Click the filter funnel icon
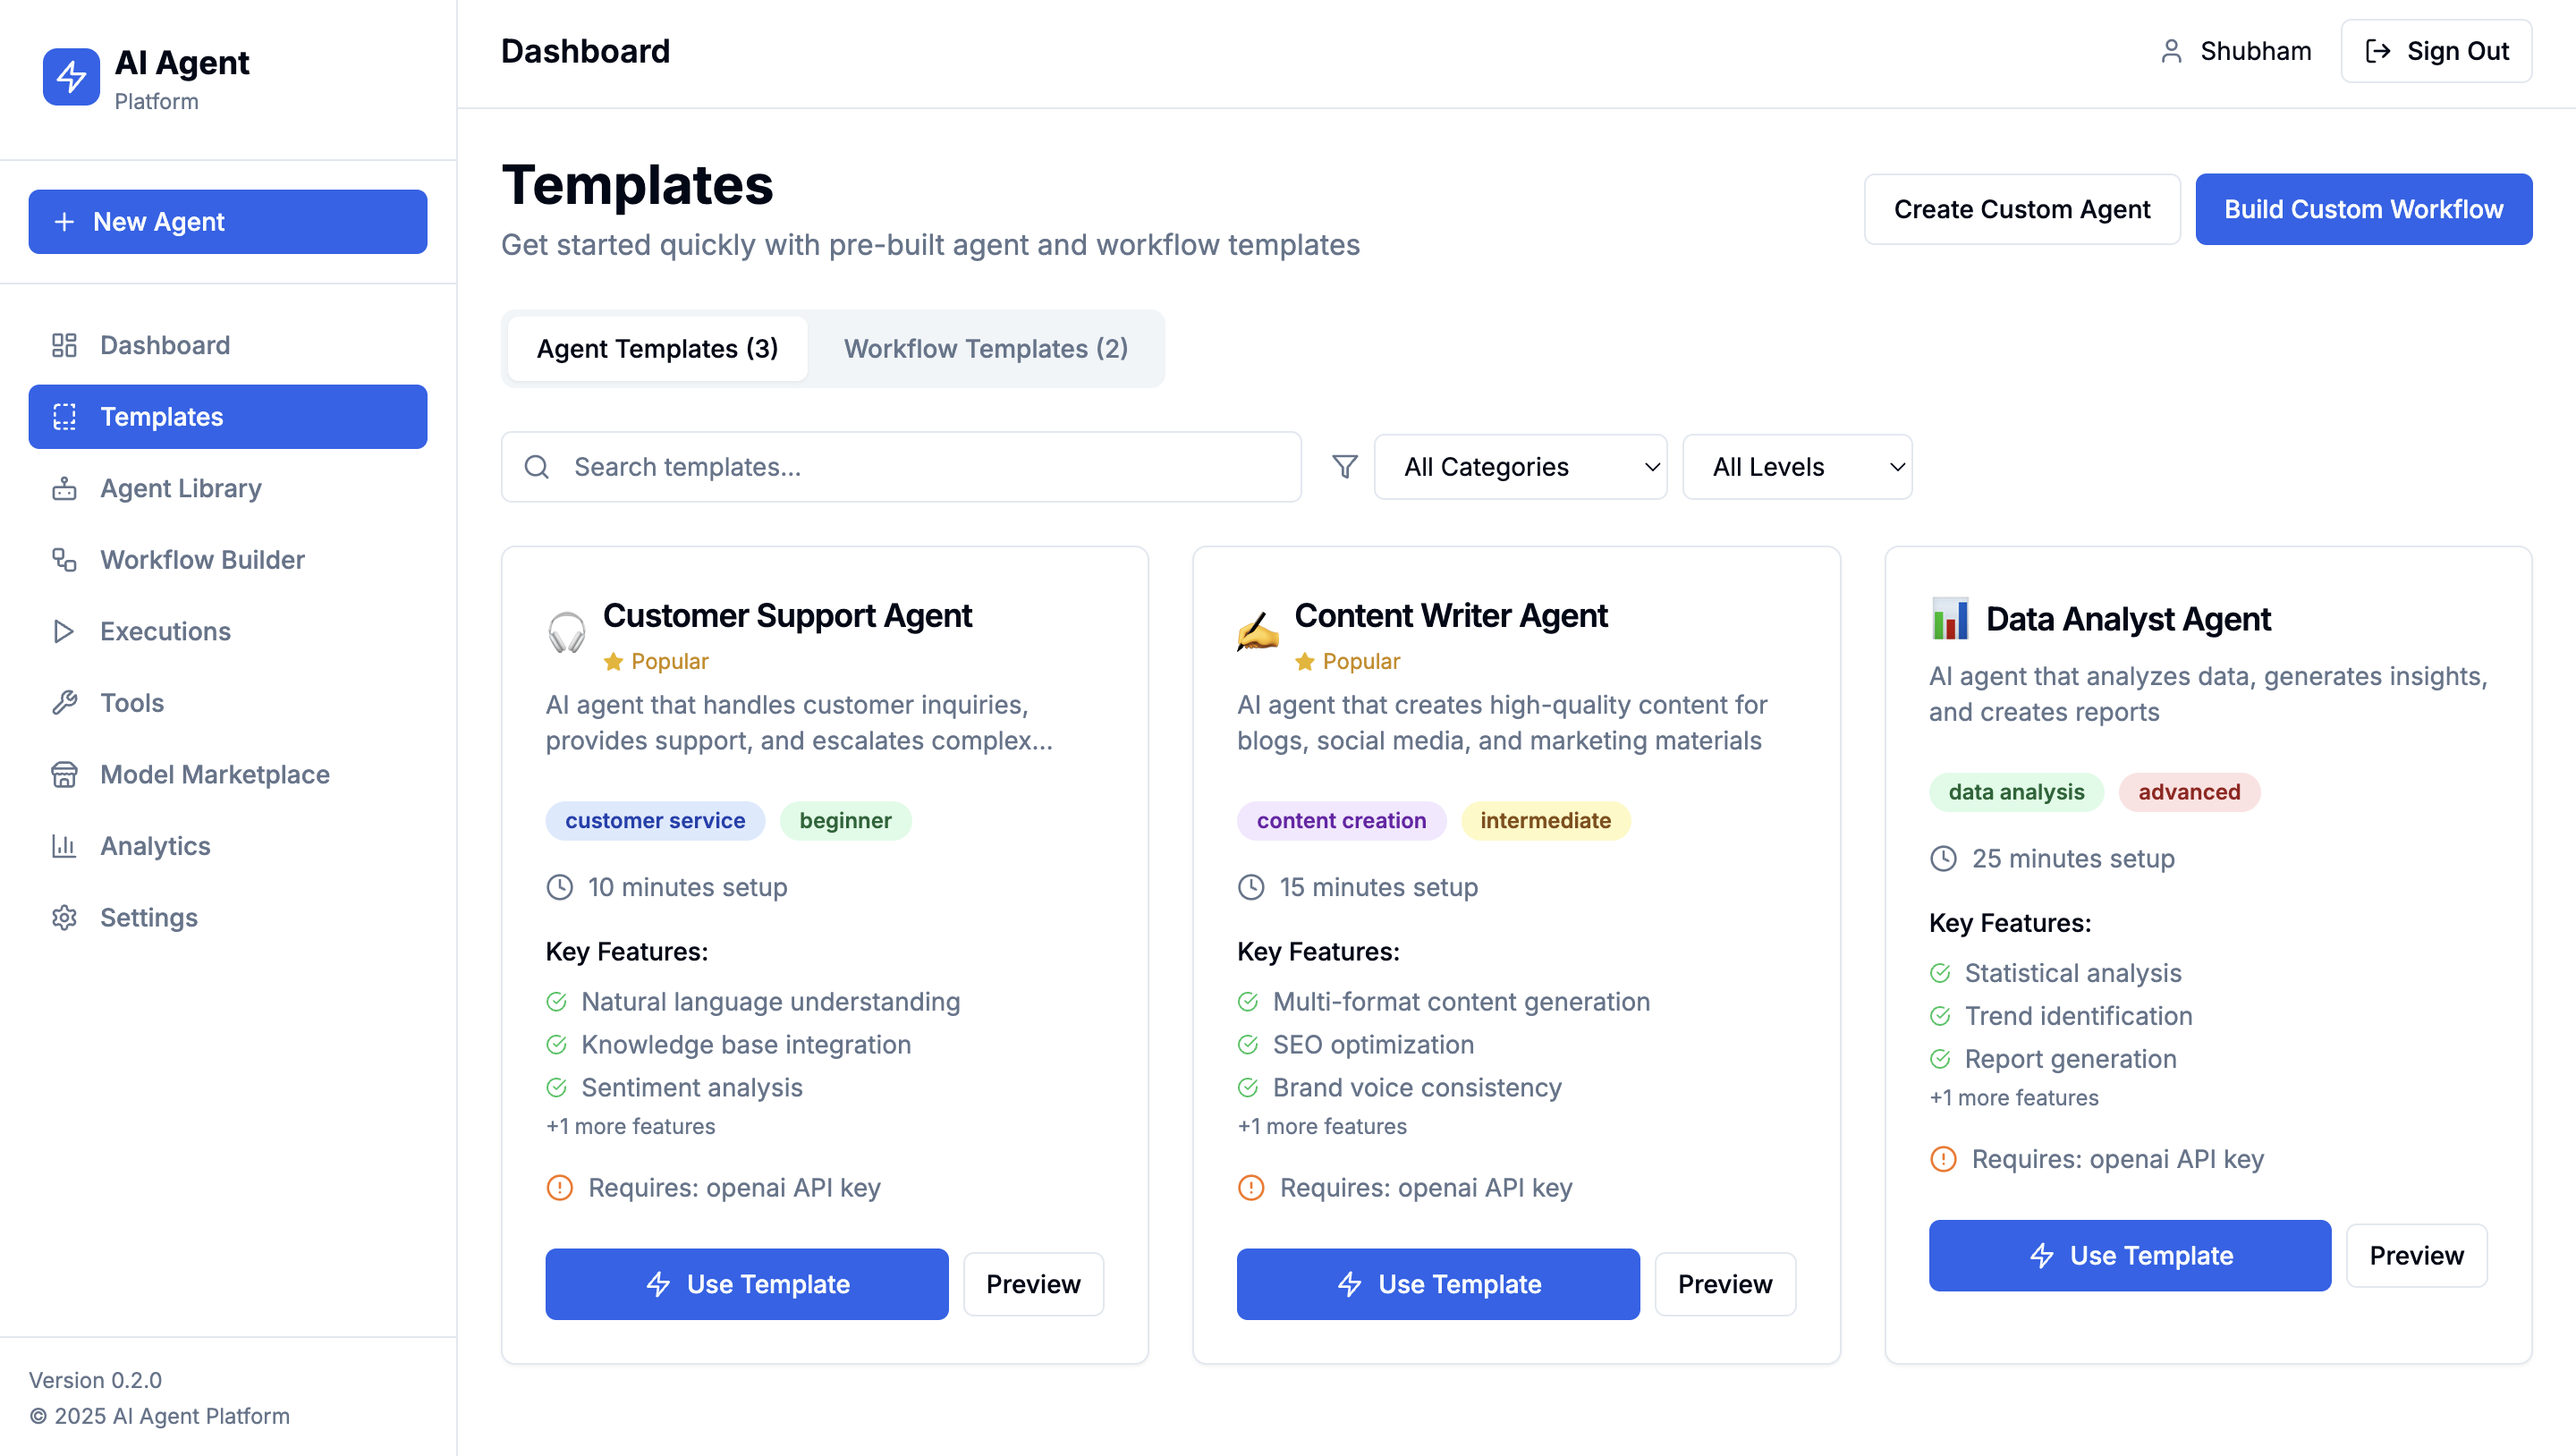Image resolution: width=2576 pixels, height=1456 pixels. click(x=1345, y=467)
